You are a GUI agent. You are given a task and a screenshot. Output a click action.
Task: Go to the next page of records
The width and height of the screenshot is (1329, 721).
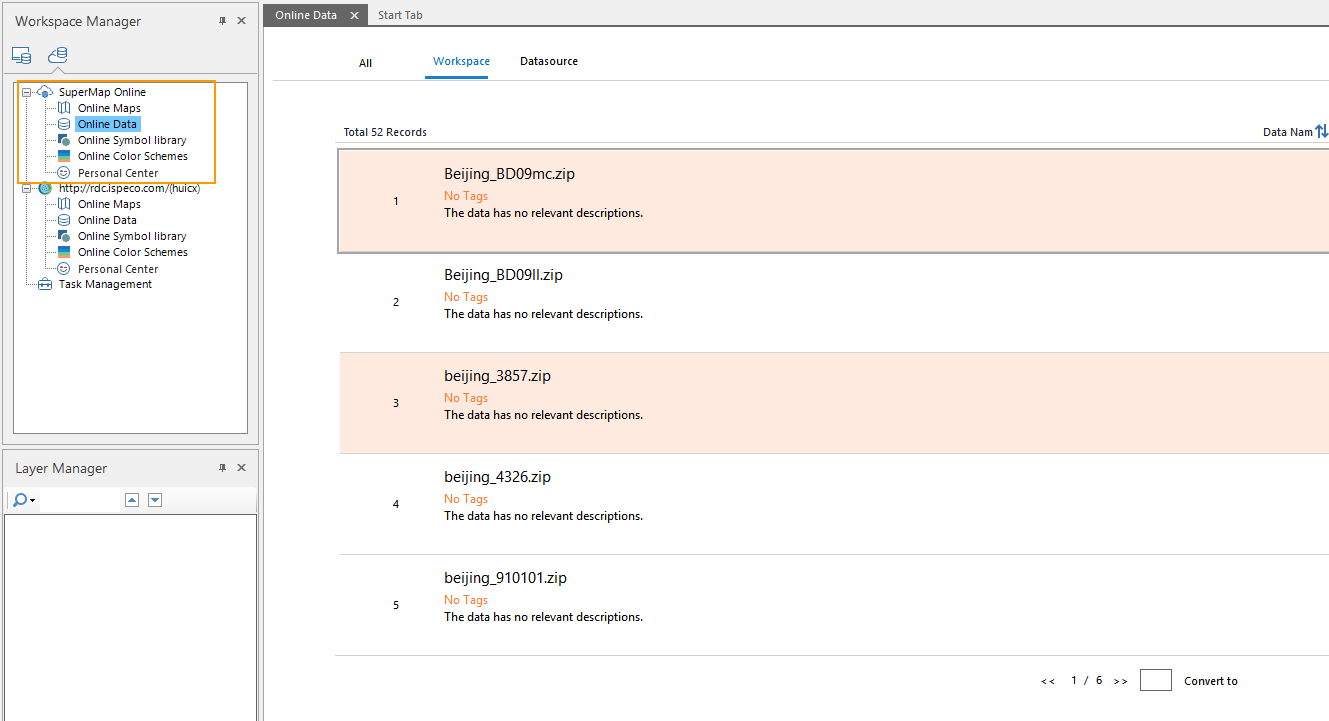tap(1120, 681)
